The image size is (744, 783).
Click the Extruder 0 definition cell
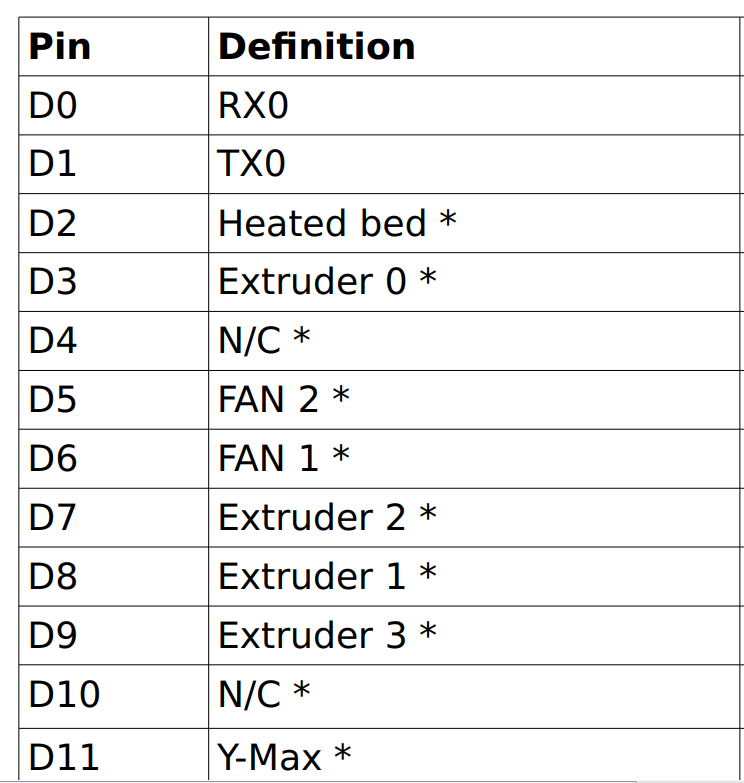click(x=327, y=282)
